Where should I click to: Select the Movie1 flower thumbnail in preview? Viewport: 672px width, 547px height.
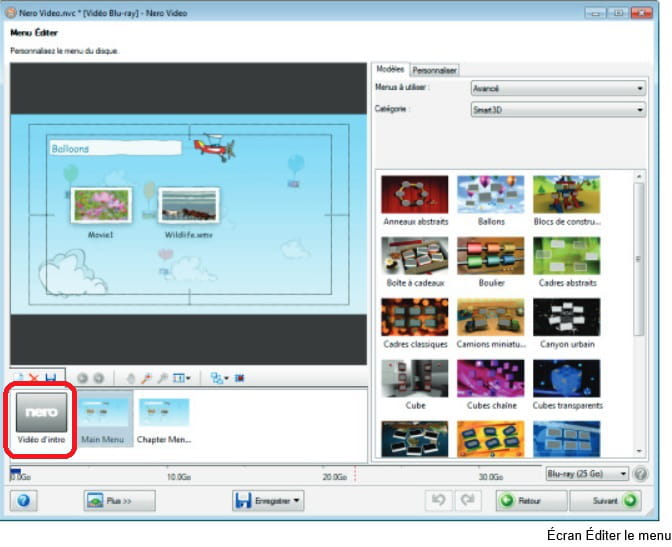pyautogui.click(x=101, y=205)
